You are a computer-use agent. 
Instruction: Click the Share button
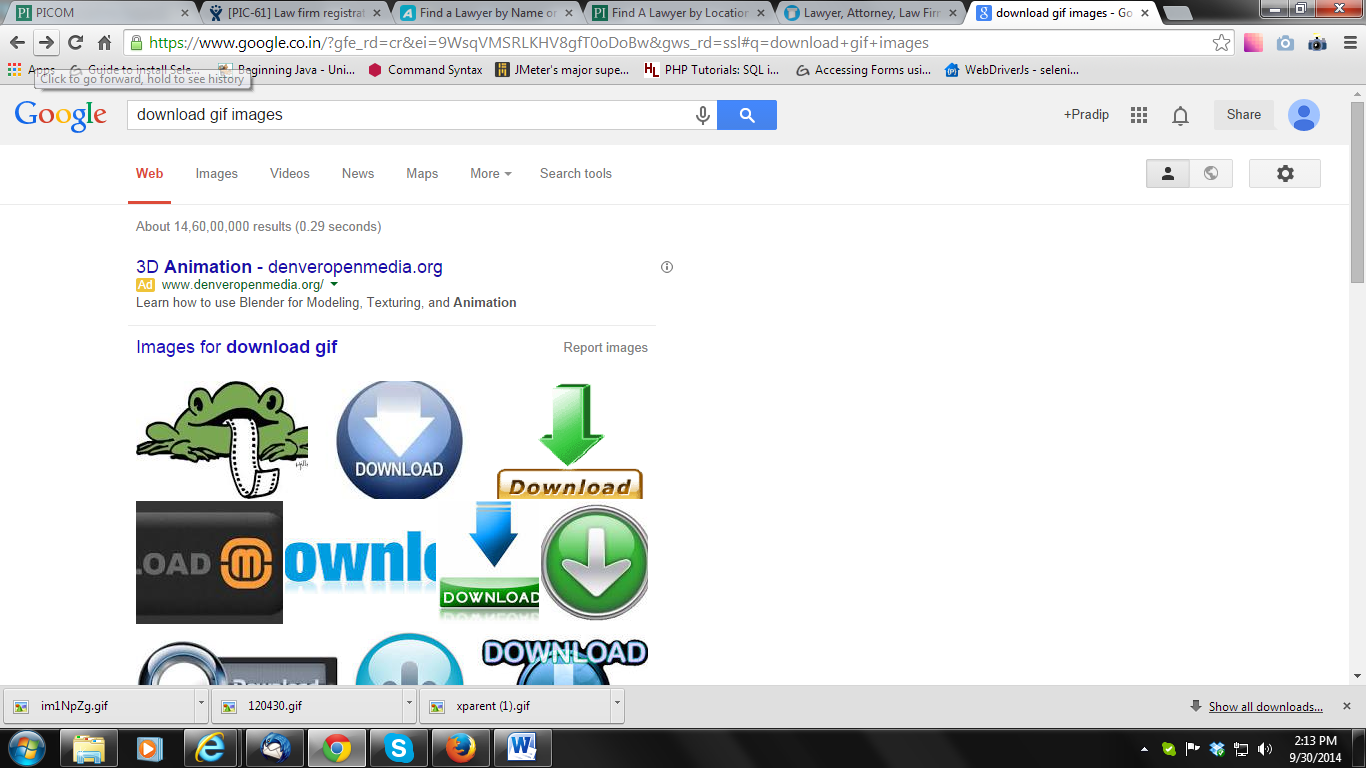(x=1244, y=115)
